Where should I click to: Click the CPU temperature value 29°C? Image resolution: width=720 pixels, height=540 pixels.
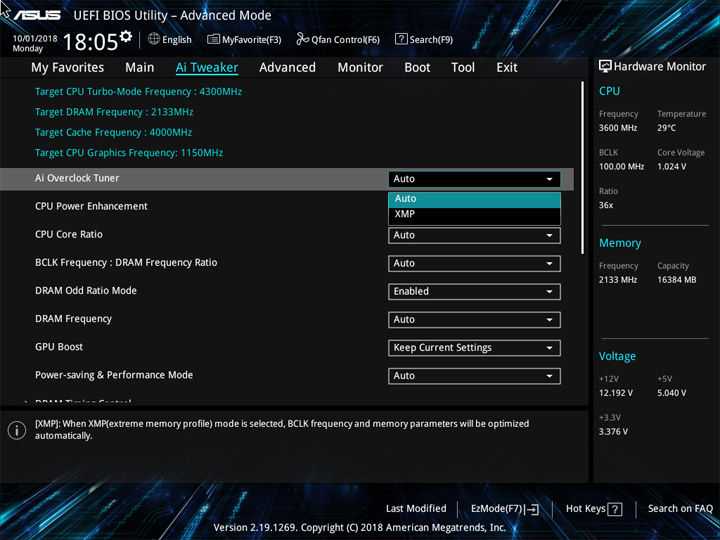pos(666,128)
